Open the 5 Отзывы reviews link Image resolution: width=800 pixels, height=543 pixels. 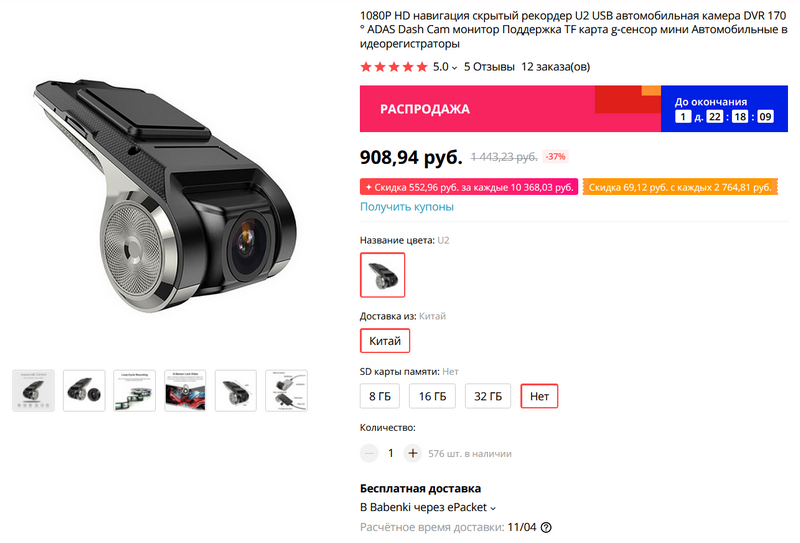tap(489, 67)
